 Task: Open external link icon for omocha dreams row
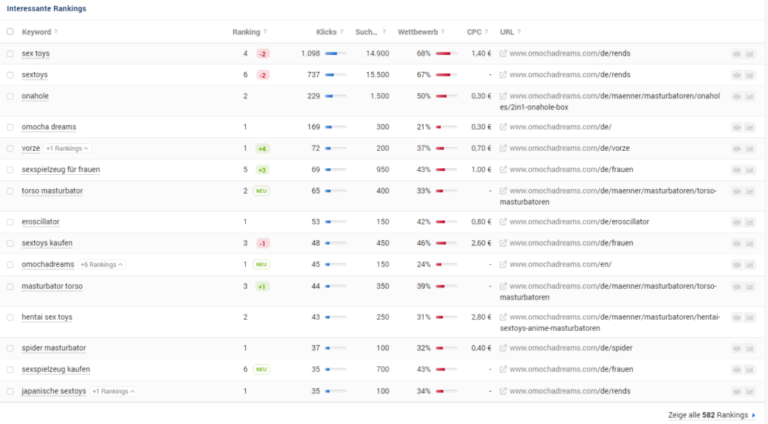503,127
